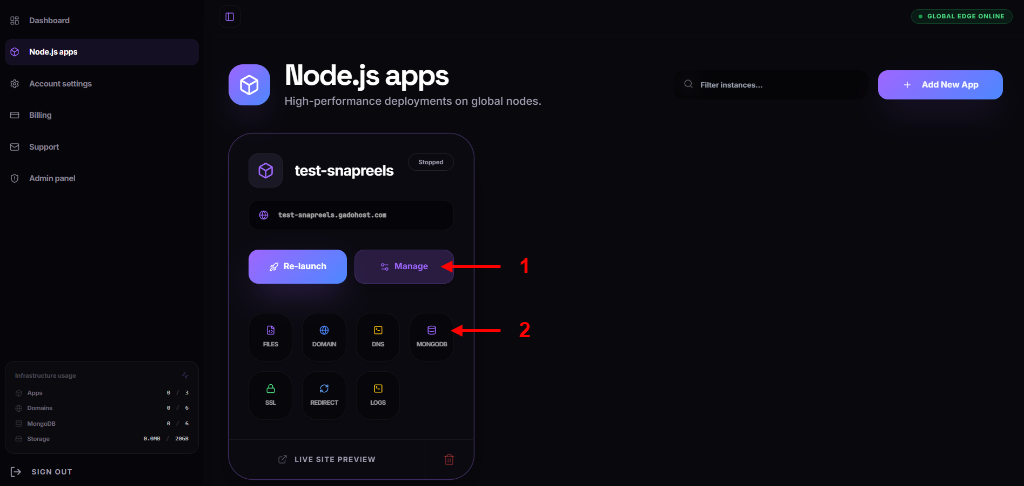Toggle the sidebar collapse icon
Viewport: 1024px width, 486px height.
tap(230, 17)
